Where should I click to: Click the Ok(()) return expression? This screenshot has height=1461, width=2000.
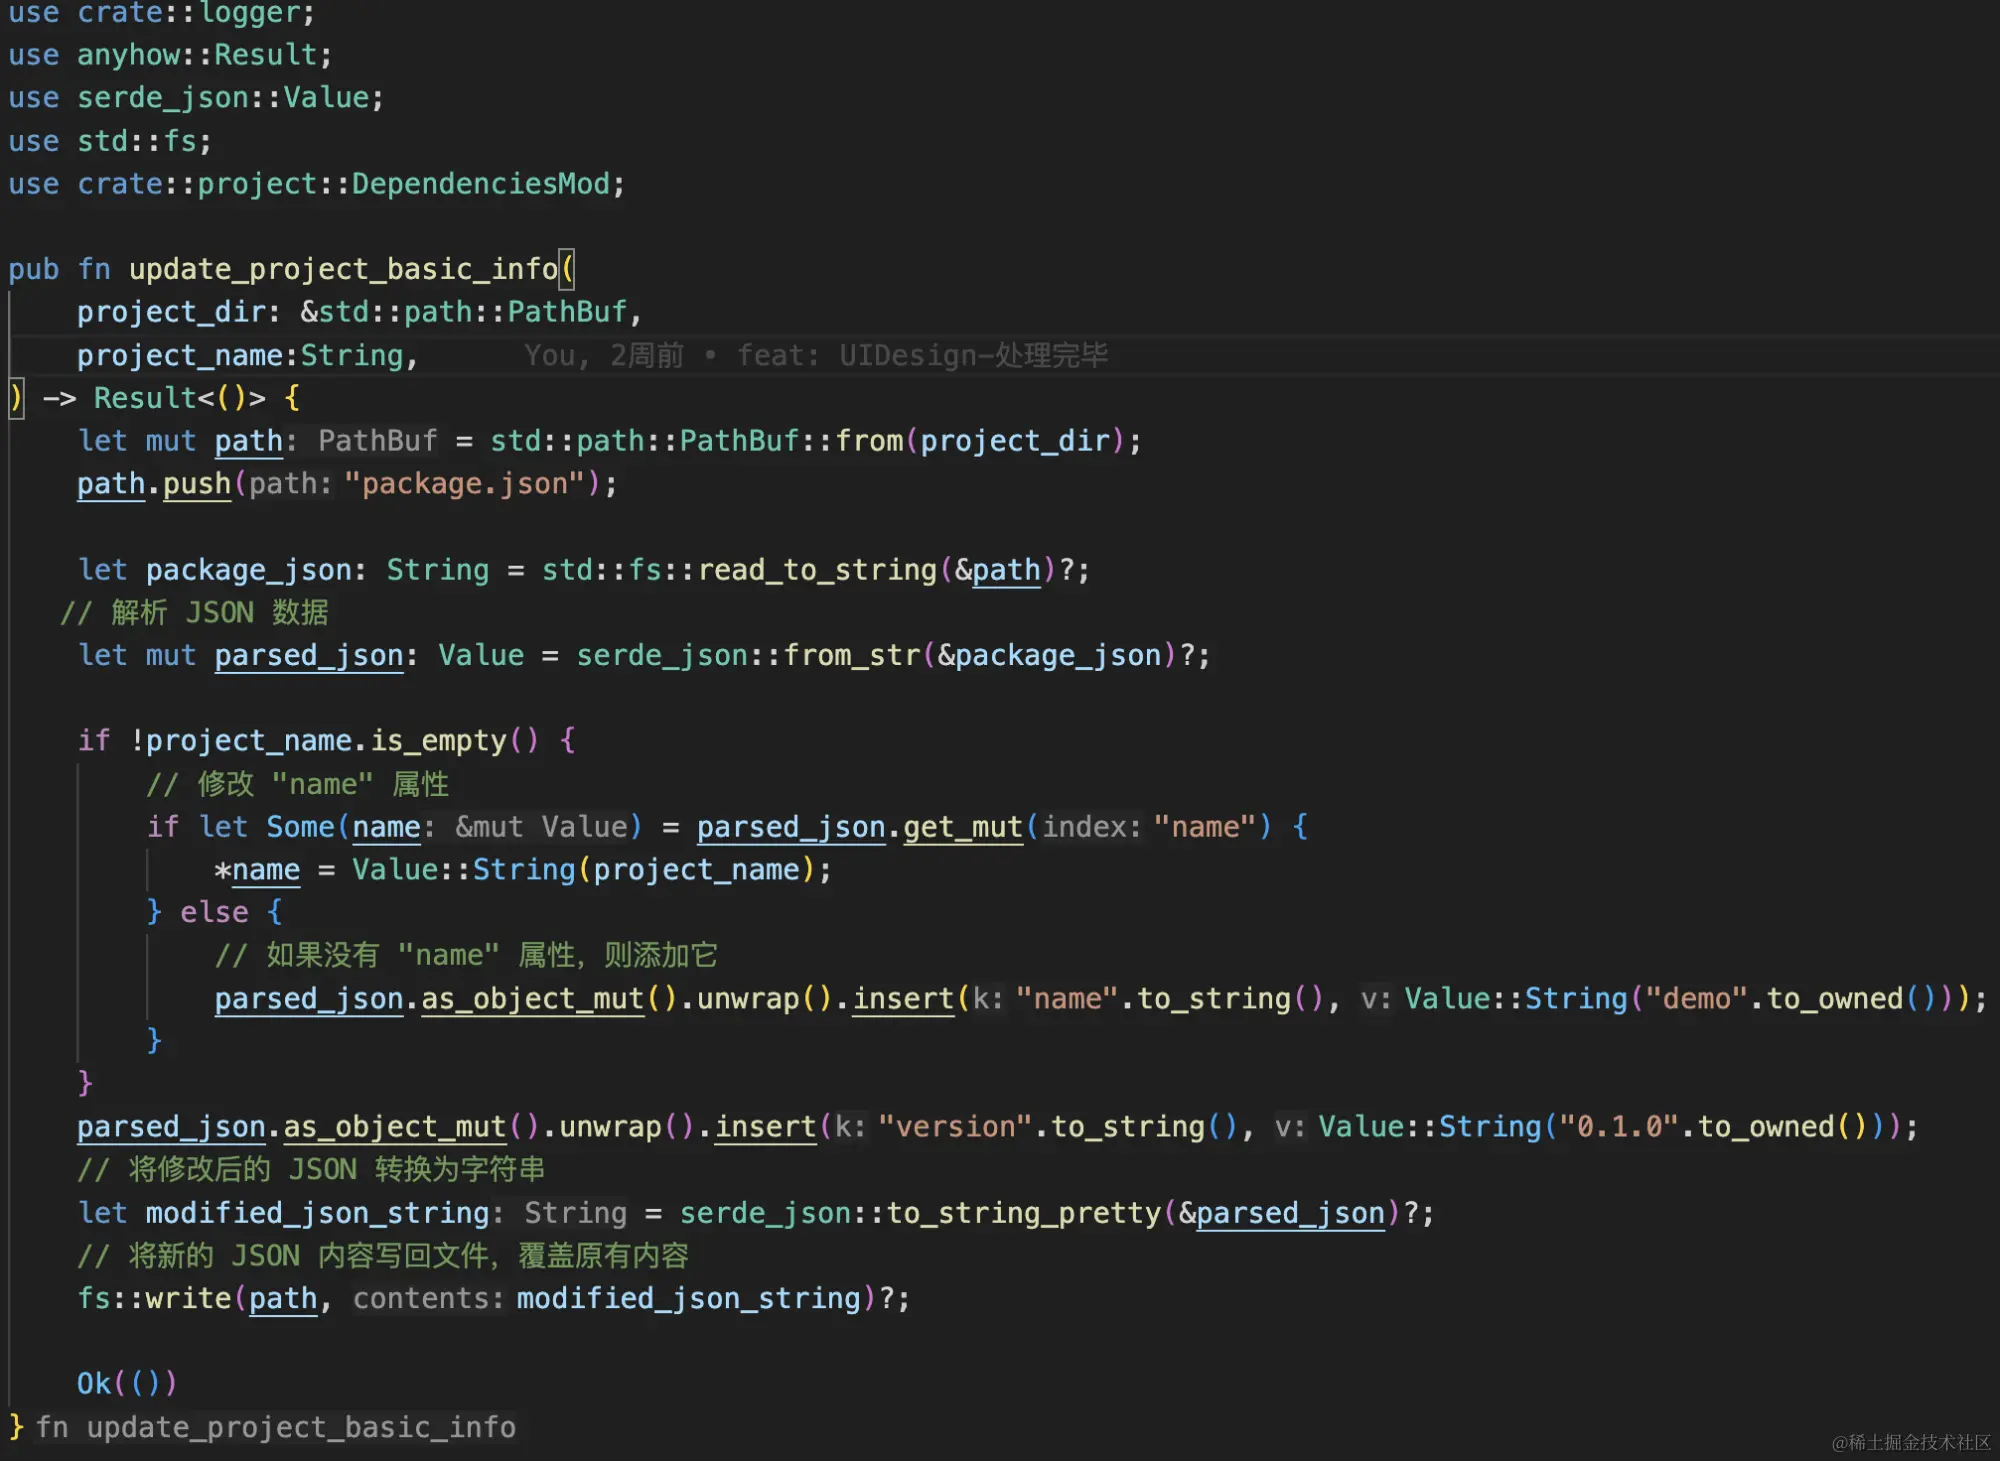[x=127, y=1384]
